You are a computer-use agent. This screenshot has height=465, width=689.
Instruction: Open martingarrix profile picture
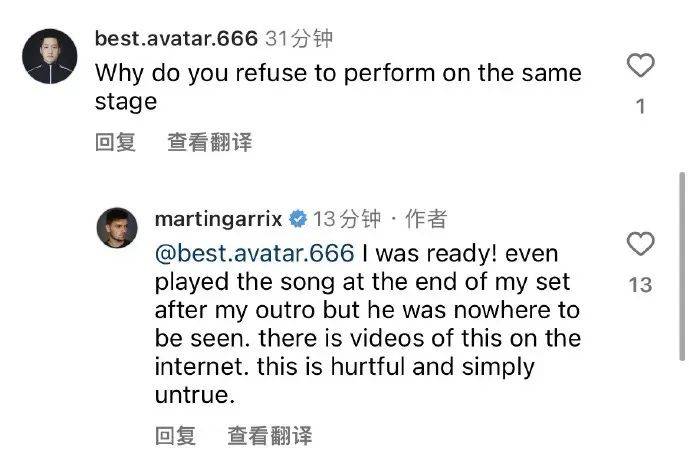click(117, 228)
